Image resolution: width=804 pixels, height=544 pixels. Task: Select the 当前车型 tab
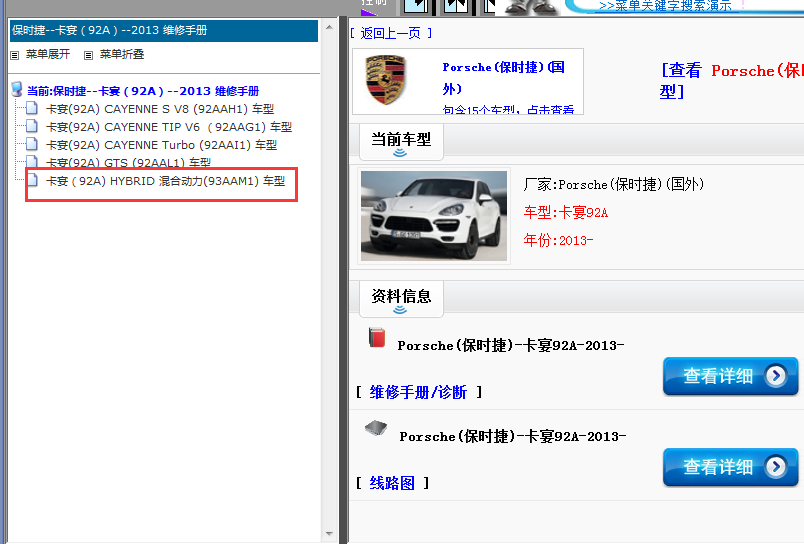[401, 142]
